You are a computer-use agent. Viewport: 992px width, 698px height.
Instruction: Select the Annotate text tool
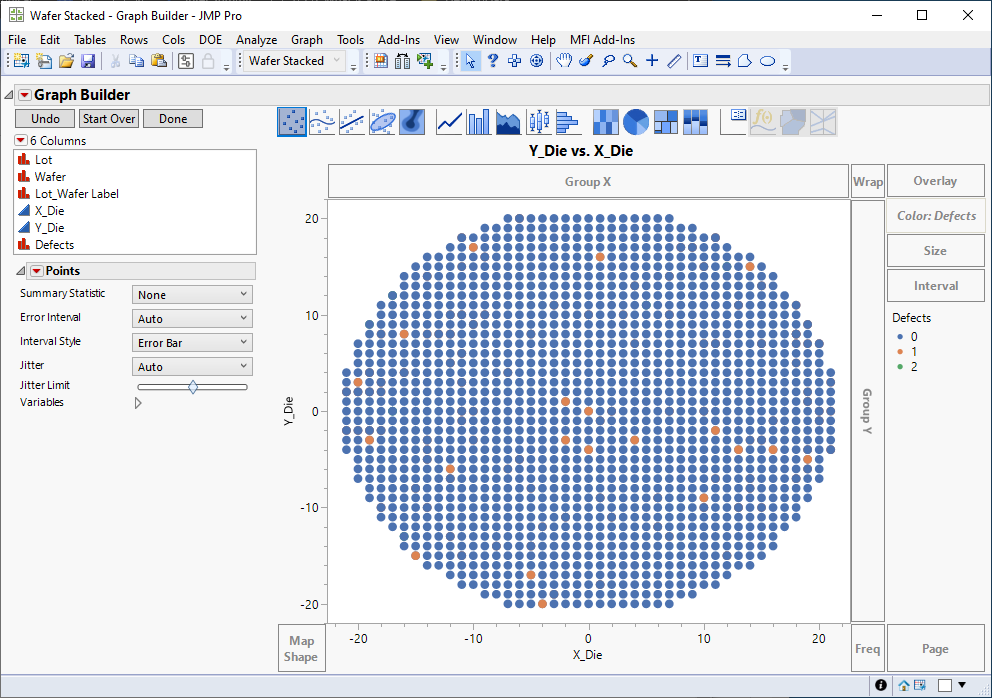700,61
